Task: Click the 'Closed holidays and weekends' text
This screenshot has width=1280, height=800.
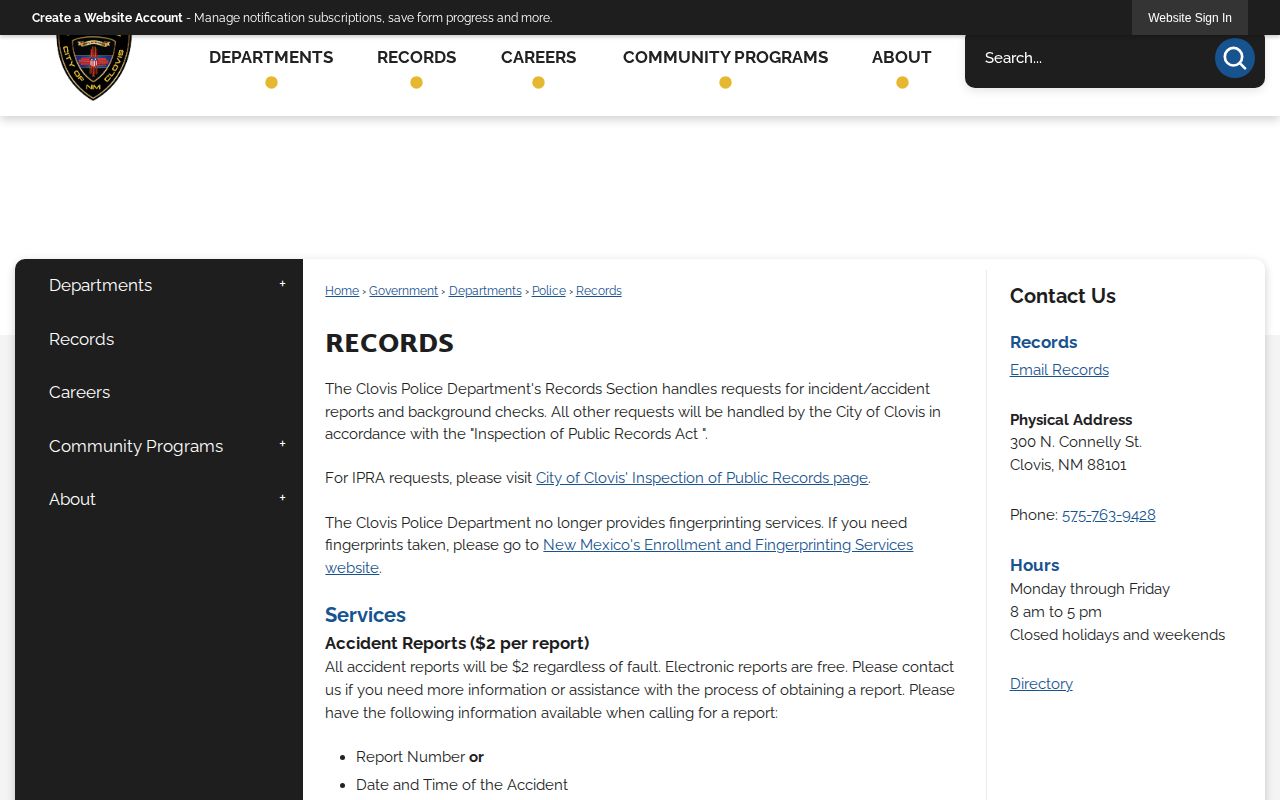Action: [1117, 635]
